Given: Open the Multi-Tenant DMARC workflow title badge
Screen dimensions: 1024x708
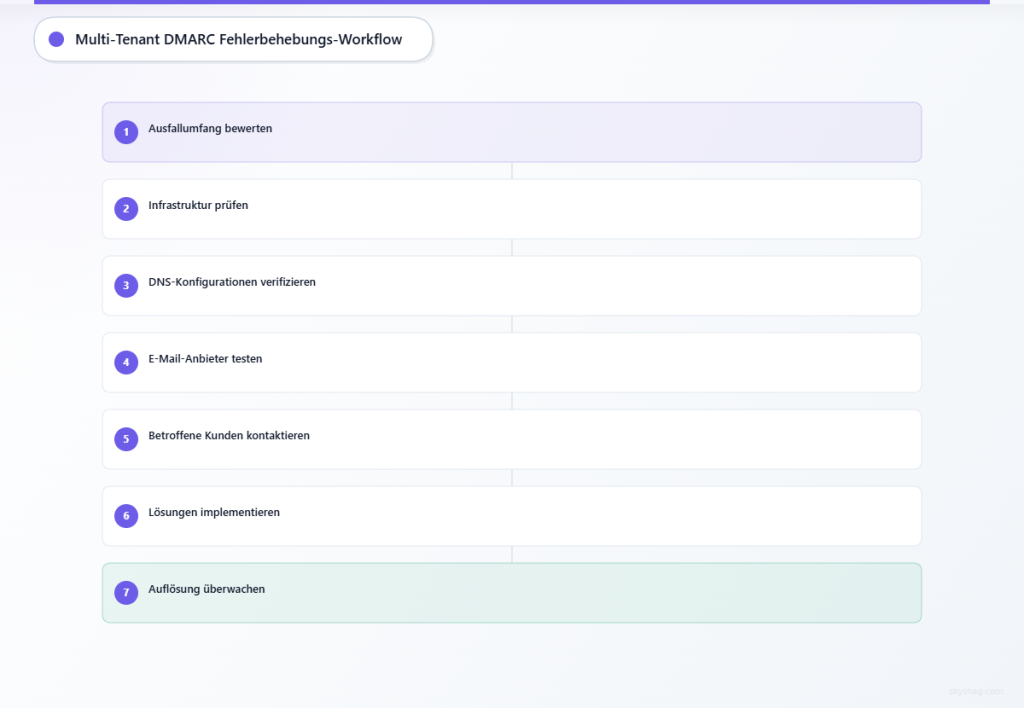Looking at the screenshot, I should (x=233, y=39).
